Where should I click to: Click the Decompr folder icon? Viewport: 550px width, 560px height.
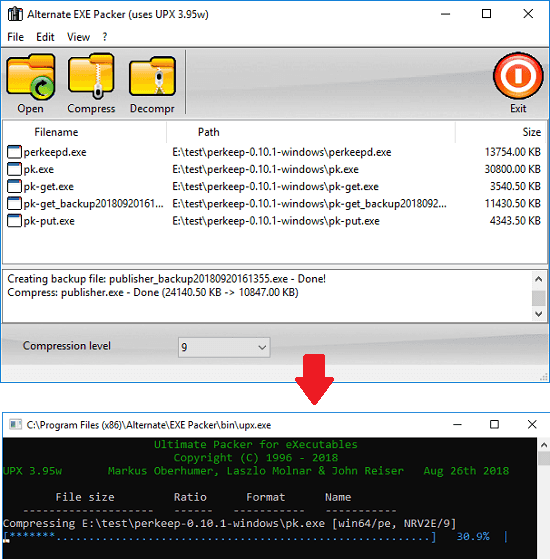[152, 76]
